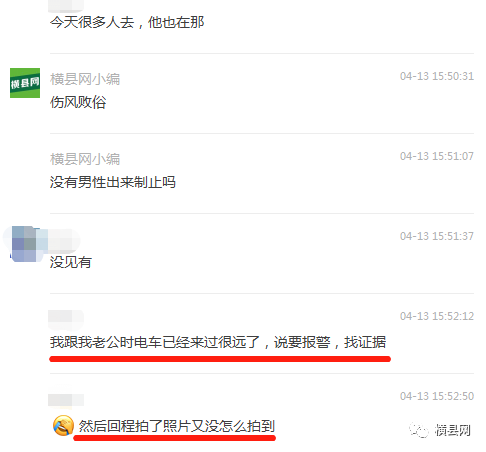
Task: Click the timestamp 04-13 15:52:12
Action: (437, 316)
